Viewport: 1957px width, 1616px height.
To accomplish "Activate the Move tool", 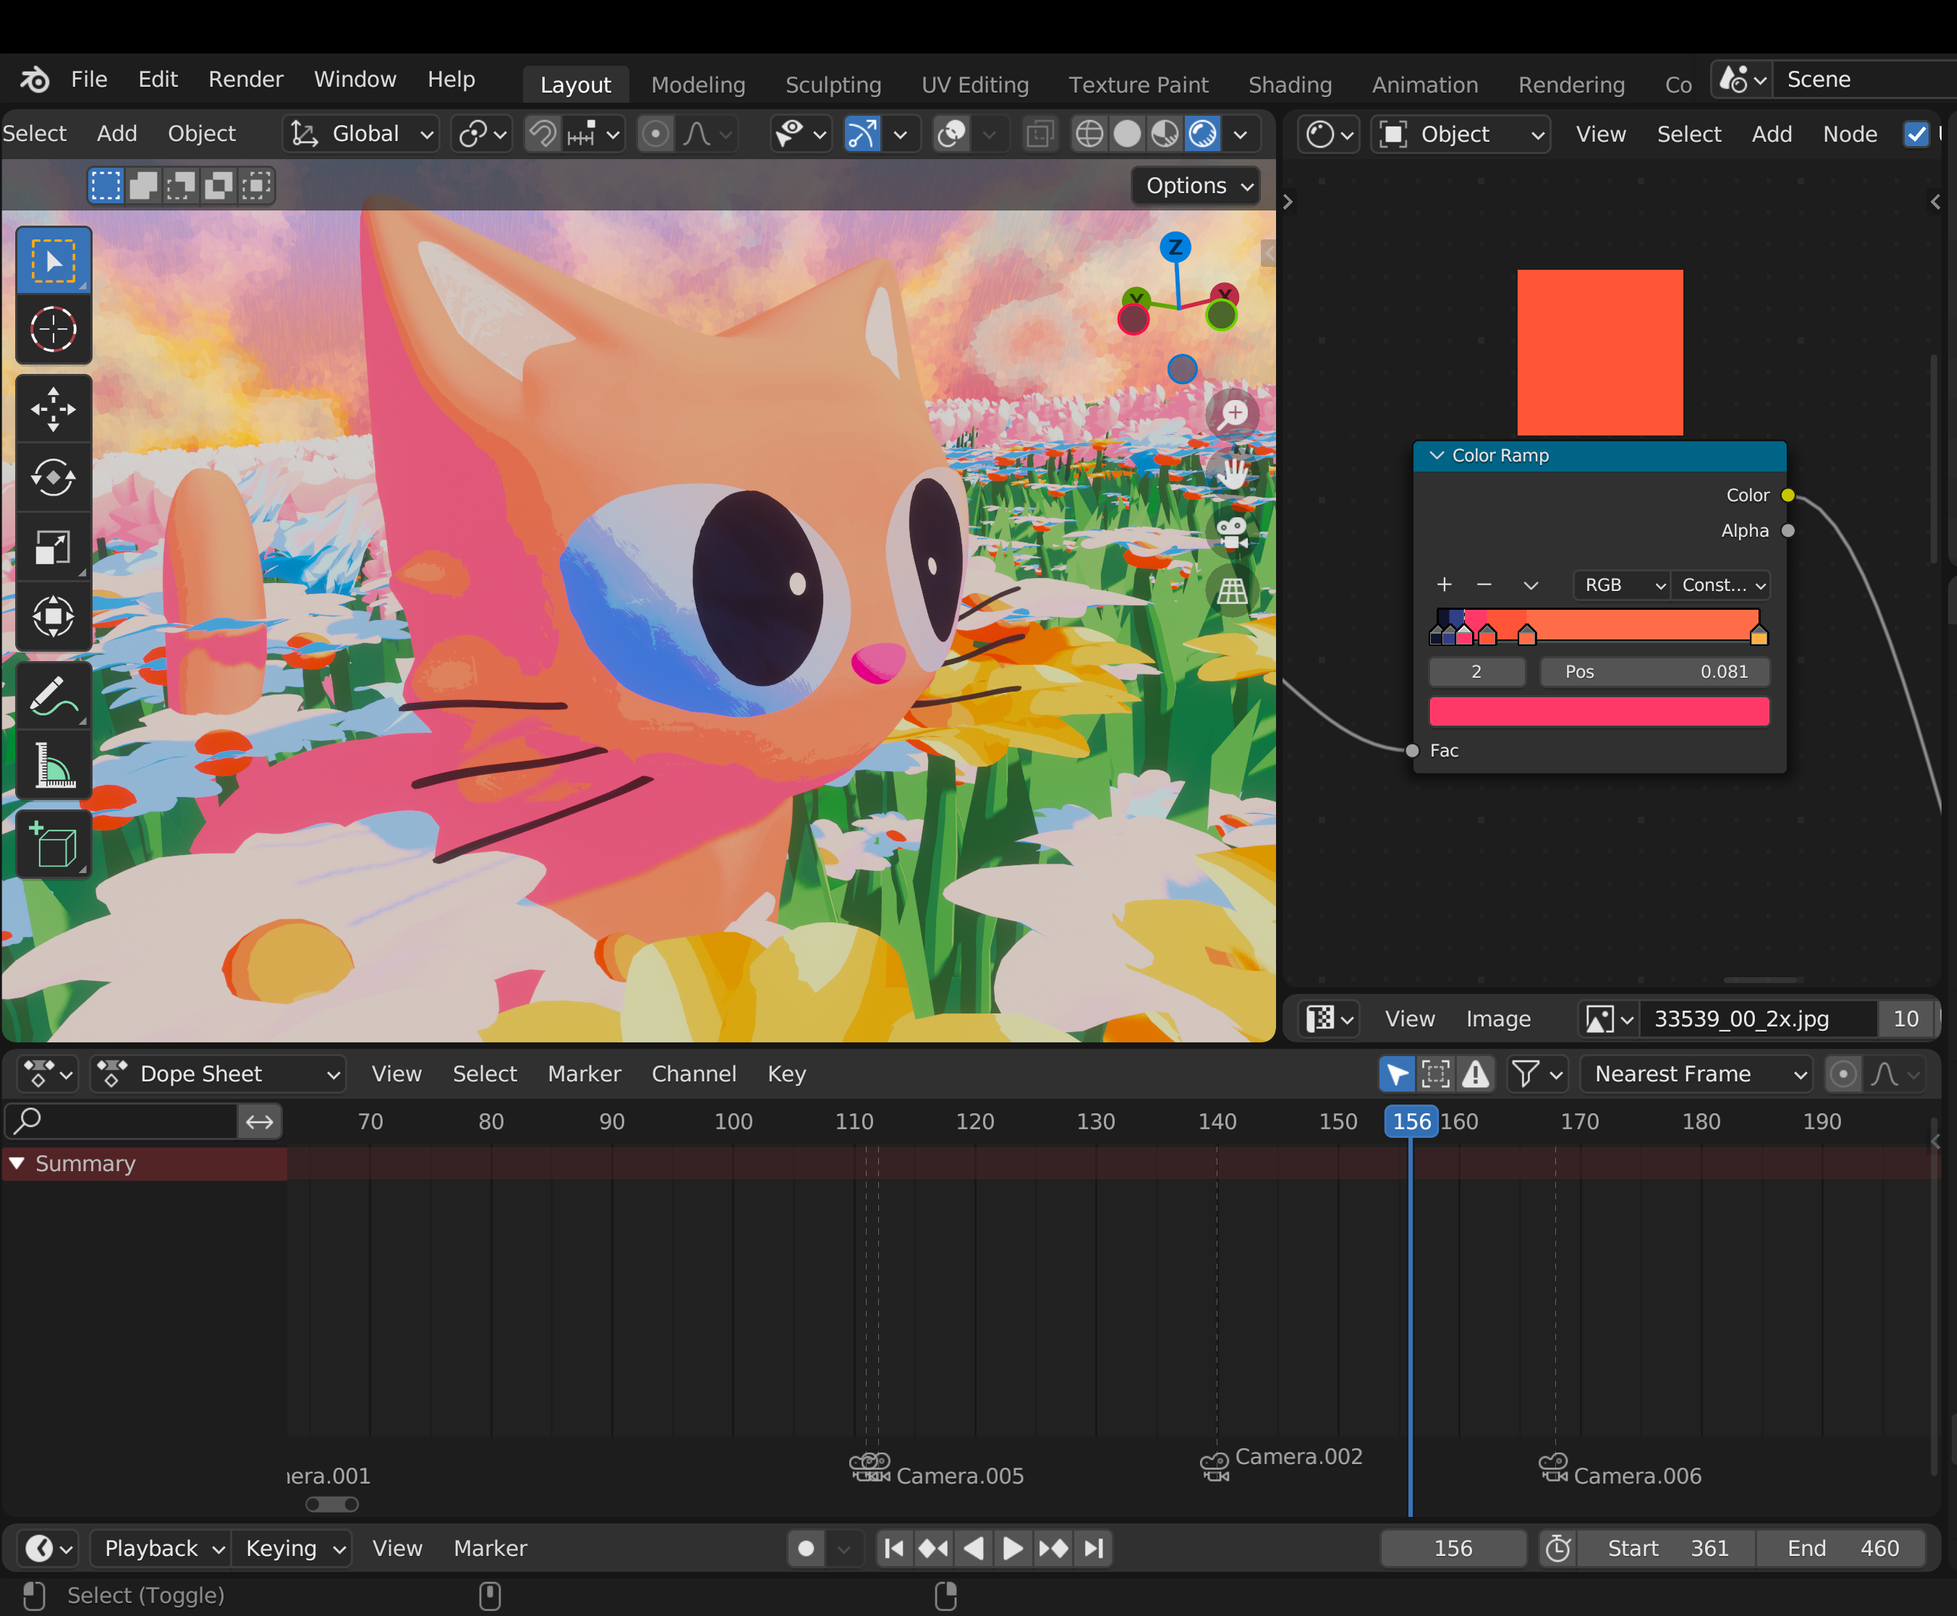I will click(x=53, y=409).
